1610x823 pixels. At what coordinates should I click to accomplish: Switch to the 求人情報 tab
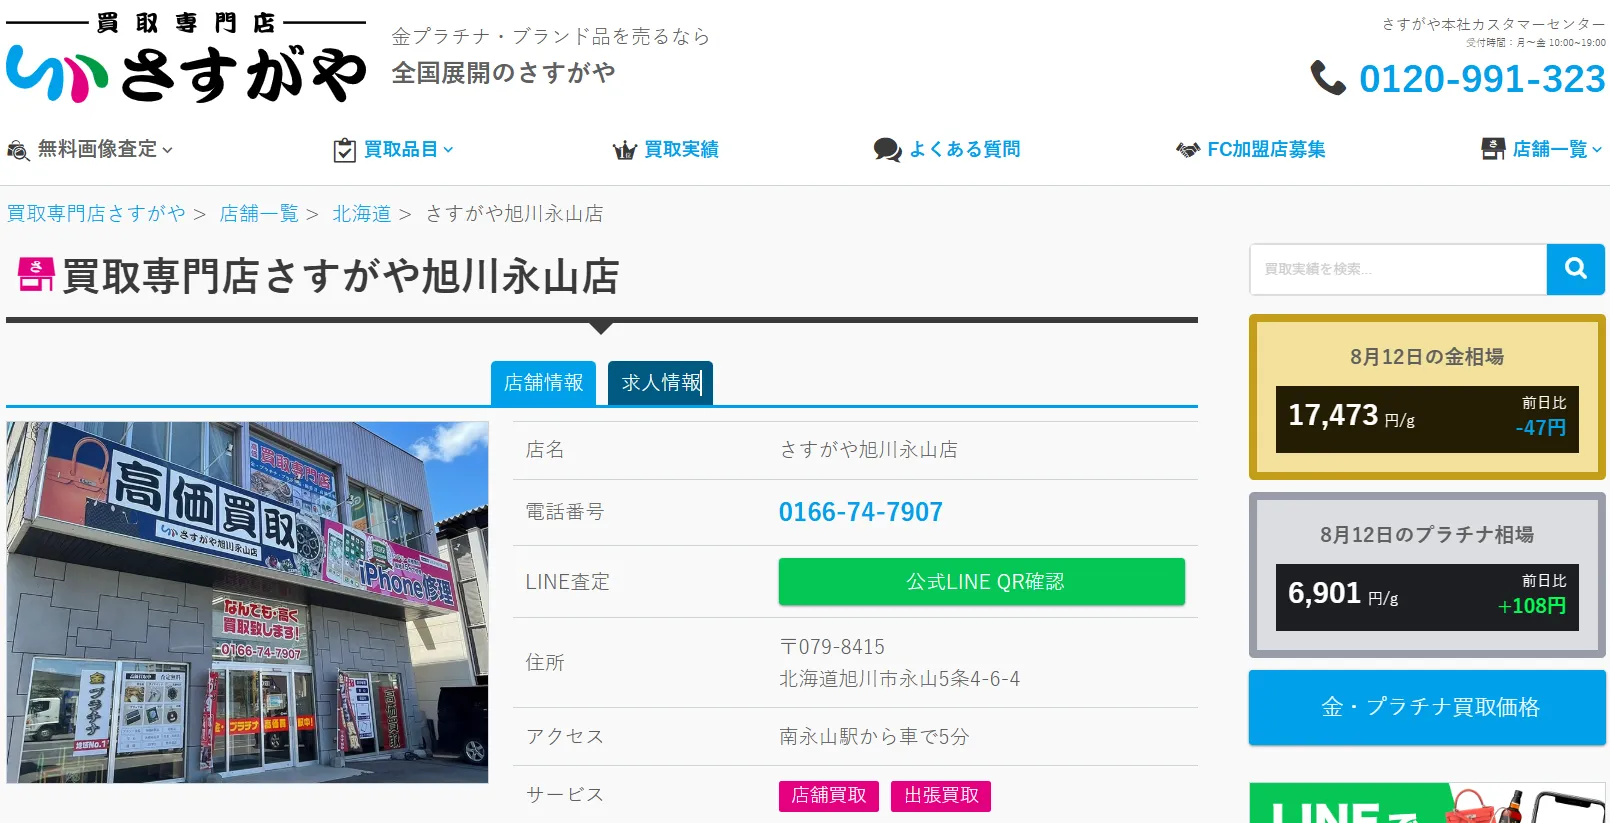click(x=660, y=383)
